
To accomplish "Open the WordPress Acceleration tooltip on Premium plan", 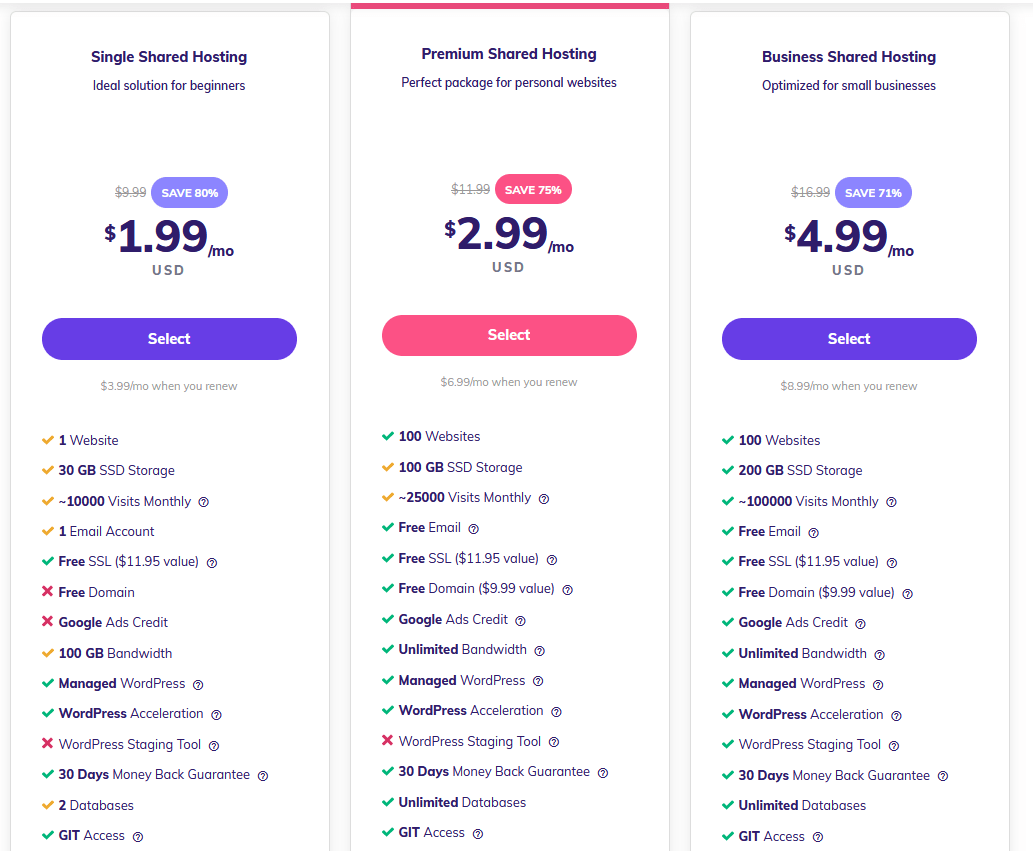I will (x=558, y=711).
